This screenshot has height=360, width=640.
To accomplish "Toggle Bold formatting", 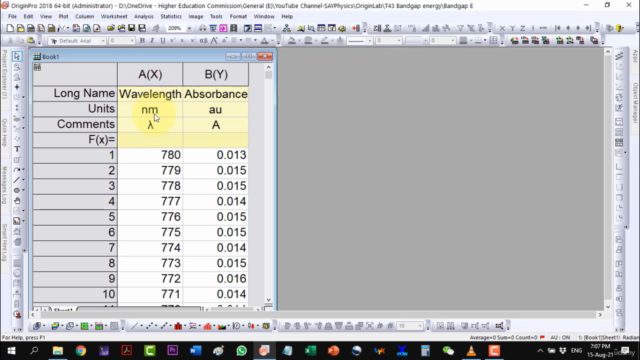I will click(x=142, y=41).
